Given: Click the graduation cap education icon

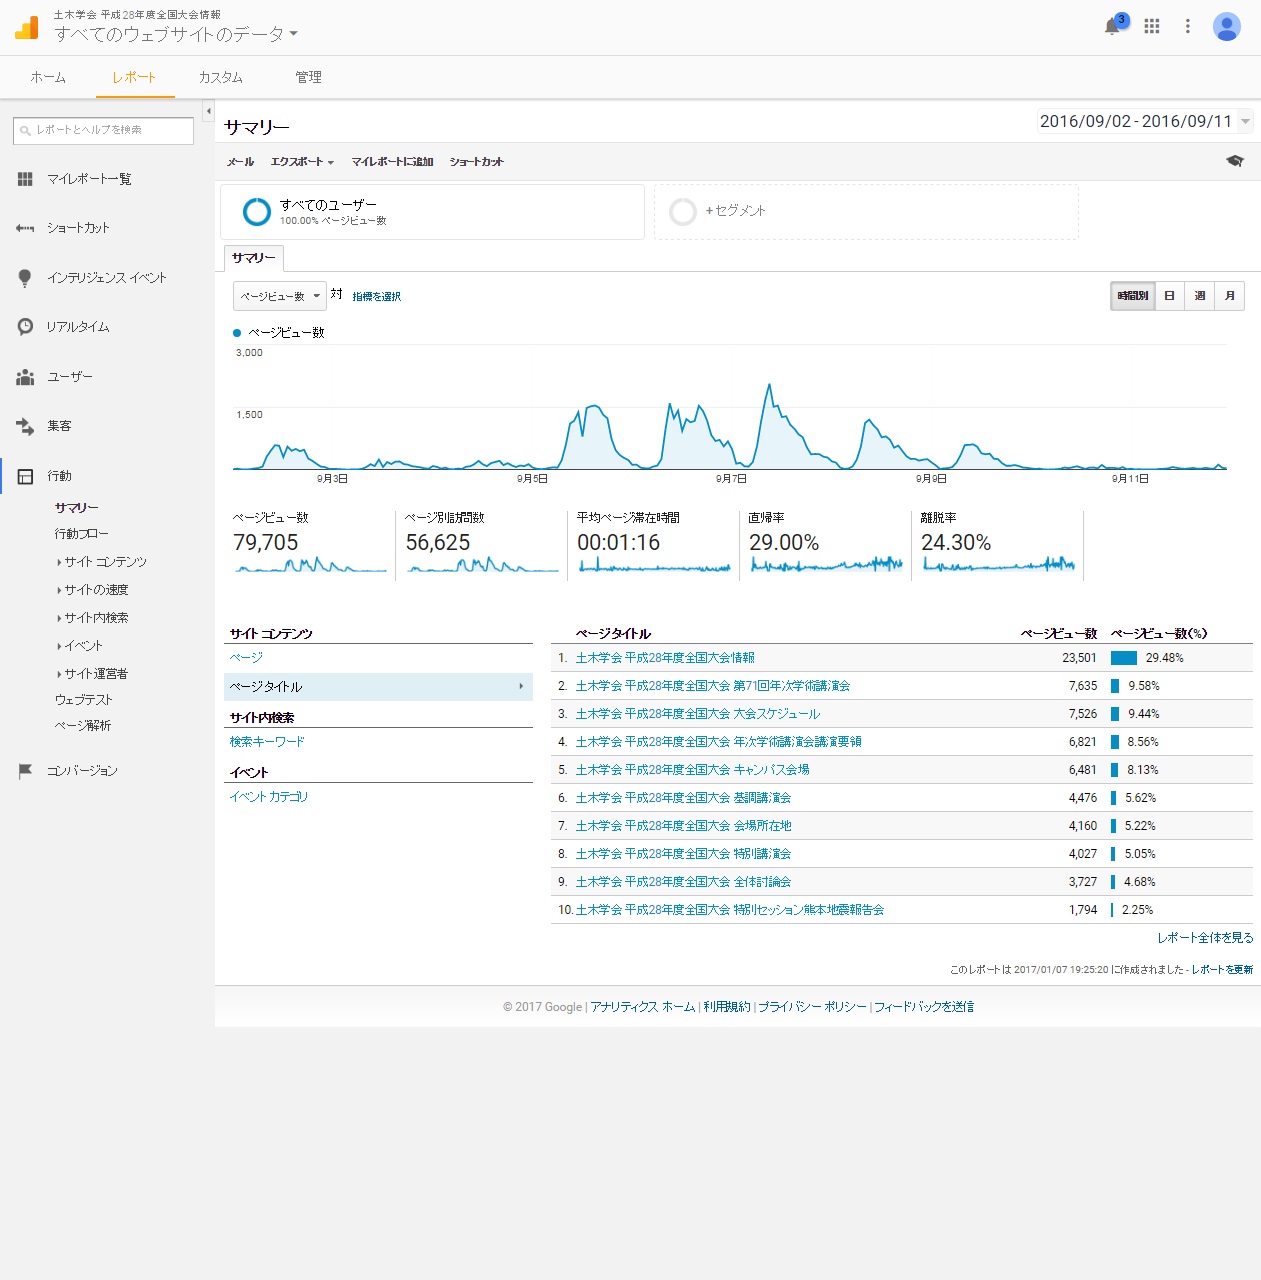Looking at the screenshot, I should (x=1235, y=161).
